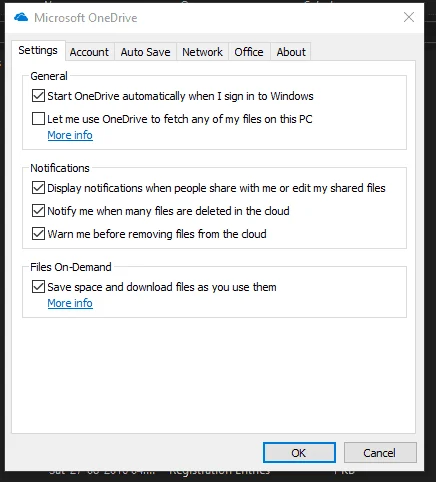
Task: Open More info link under General
Action: [70, 135]
